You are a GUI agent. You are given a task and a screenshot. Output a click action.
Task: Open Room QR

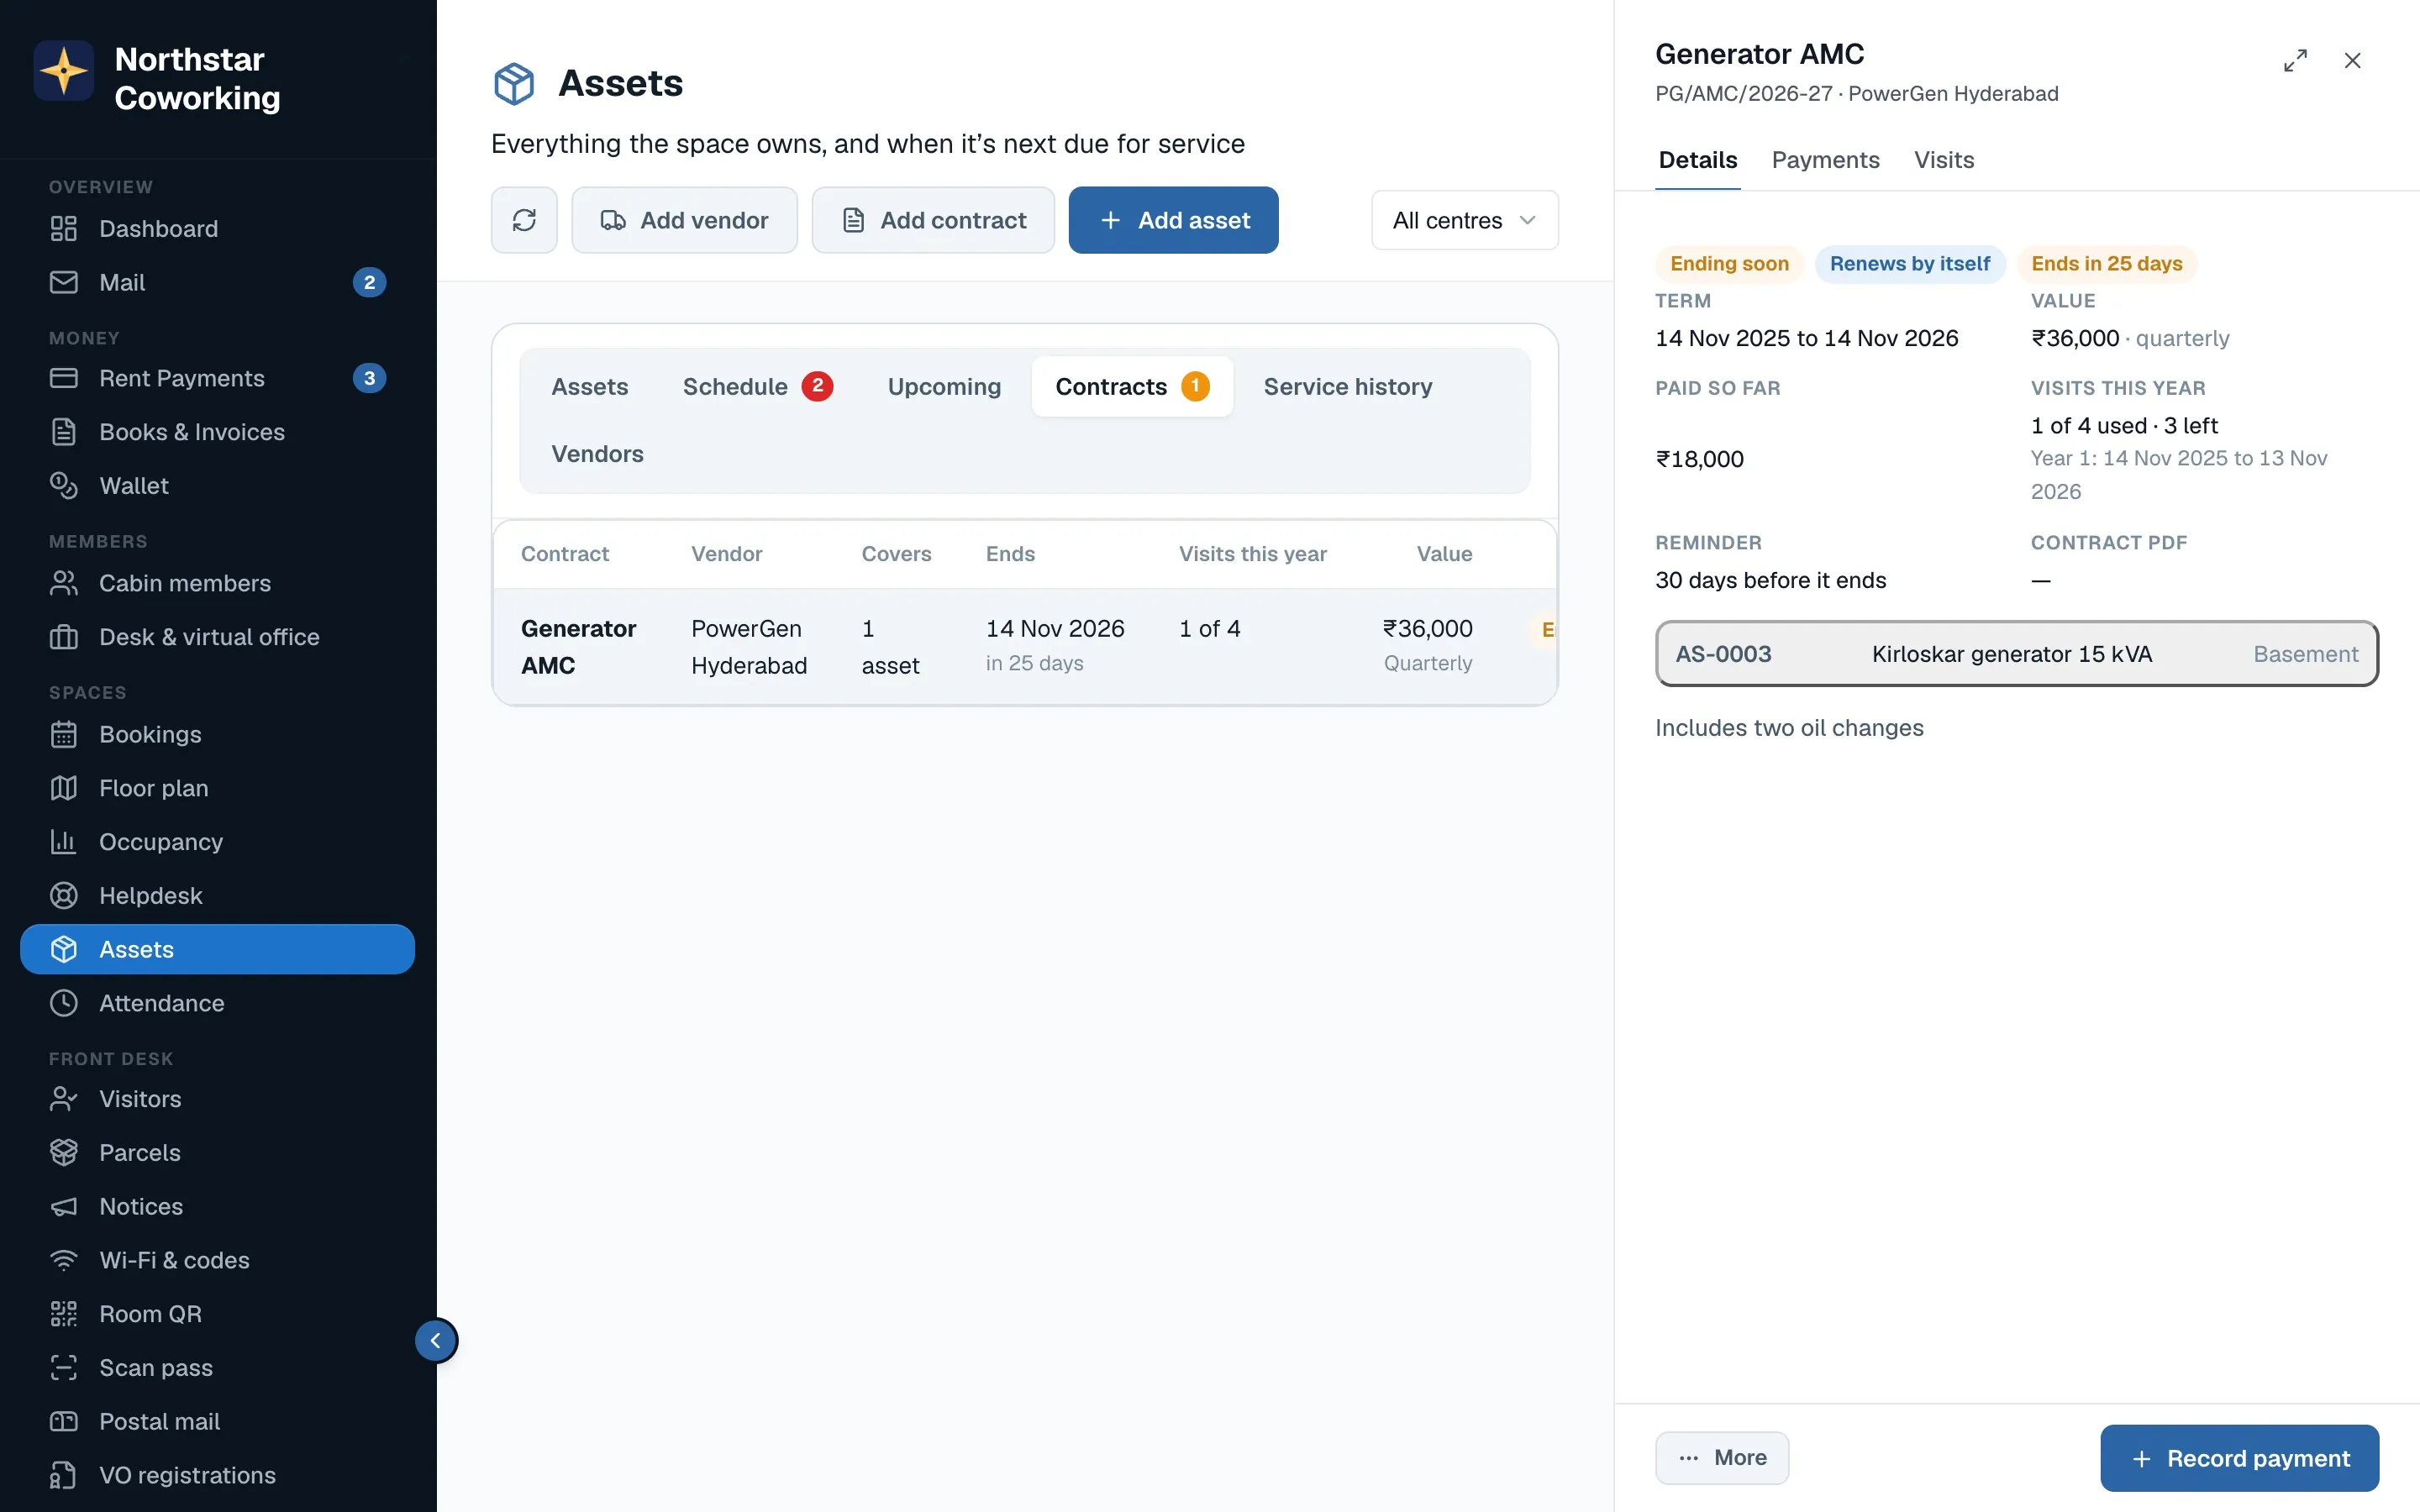(x=217, y=1314)
